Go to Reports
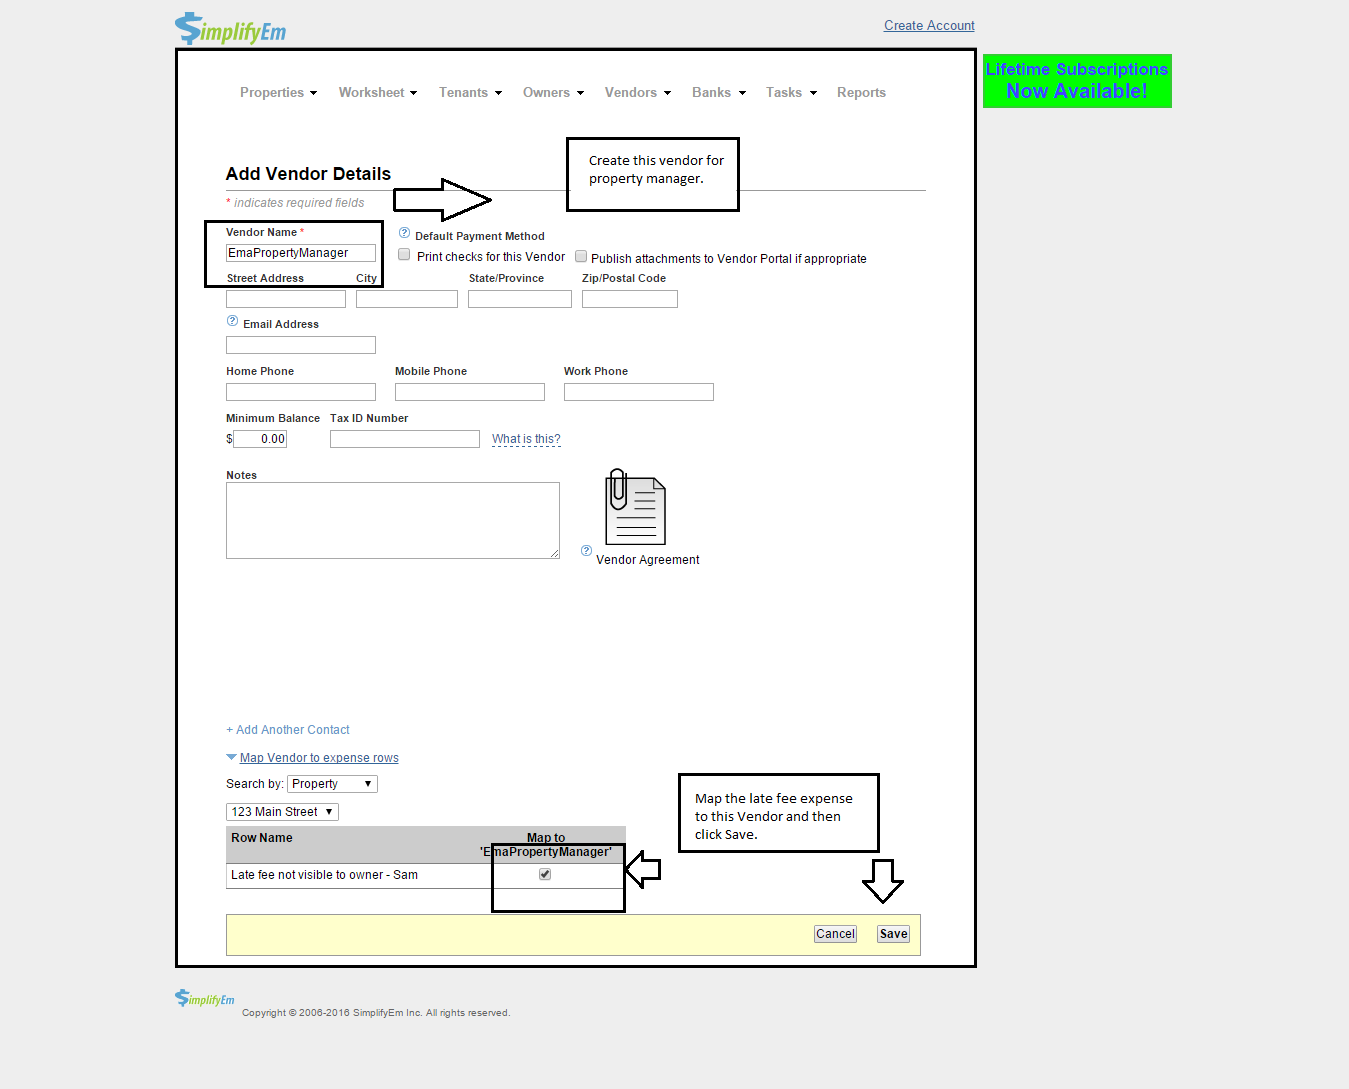 [x=861, y=92]
